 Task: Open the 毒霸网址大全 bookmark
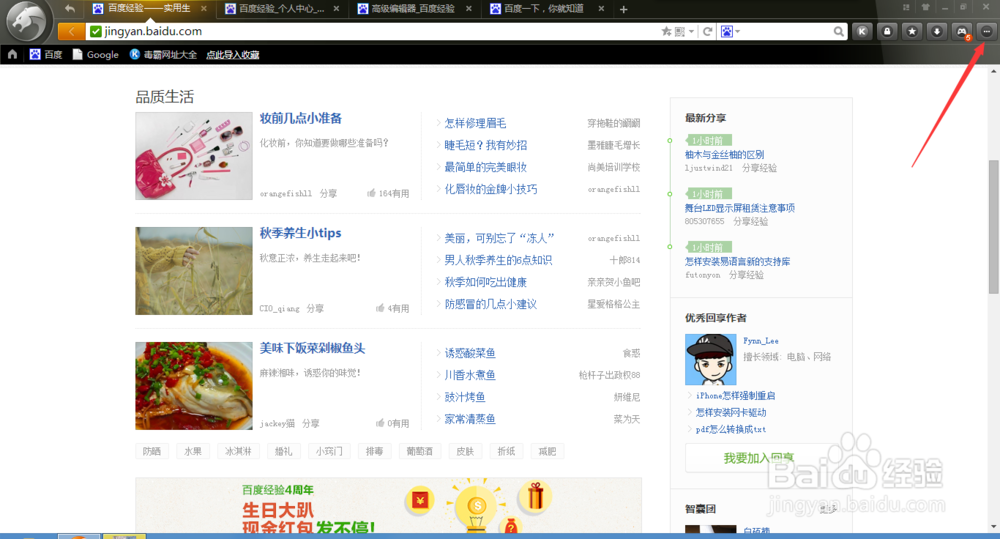tap(163, 54)
